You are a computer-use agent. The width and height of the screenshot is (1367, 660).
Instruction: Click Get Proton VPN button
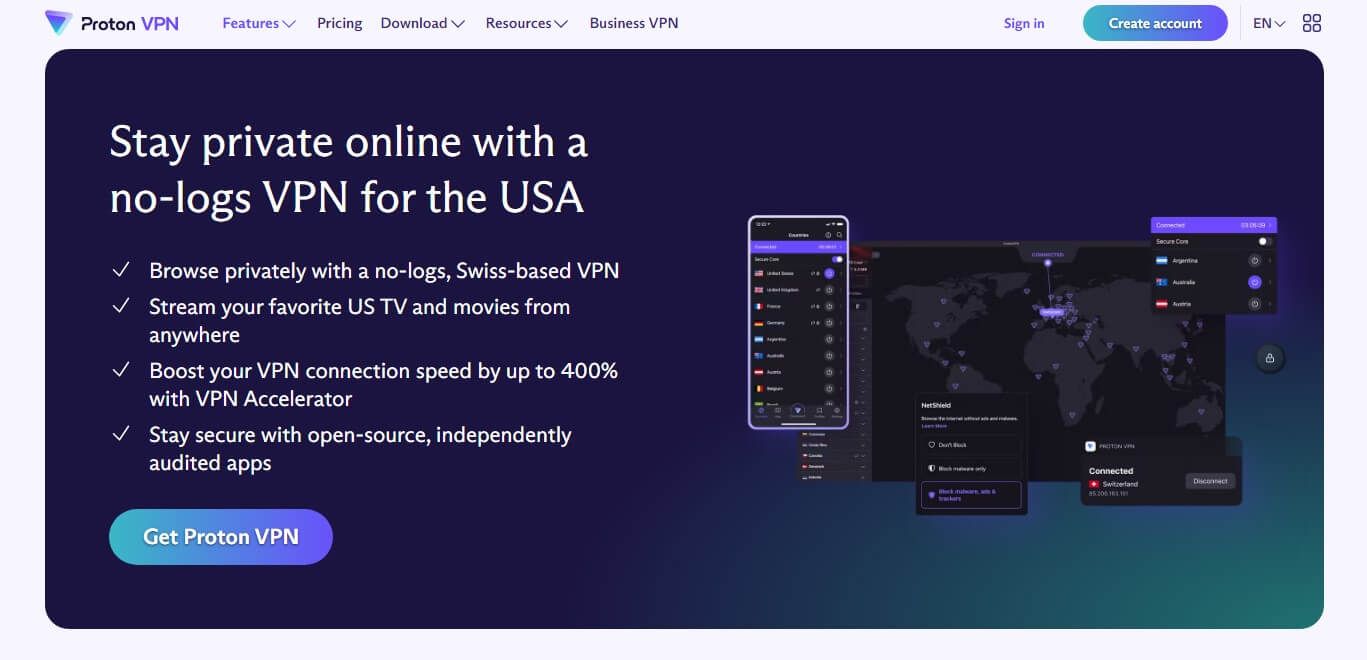[x=221, y=536]
